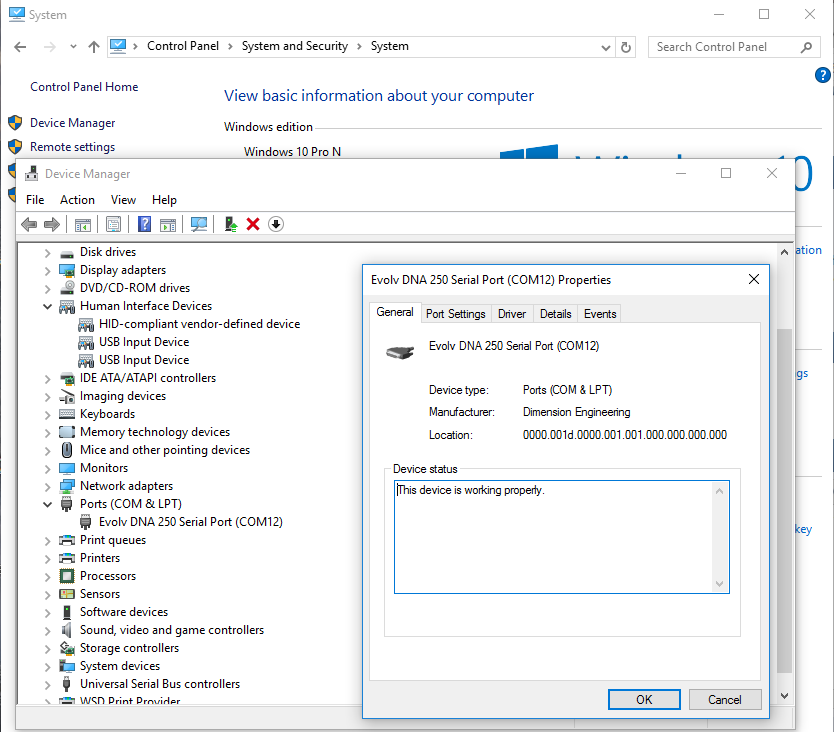
Task: Click the Show/Hide console tree icon
Action: 83,224
